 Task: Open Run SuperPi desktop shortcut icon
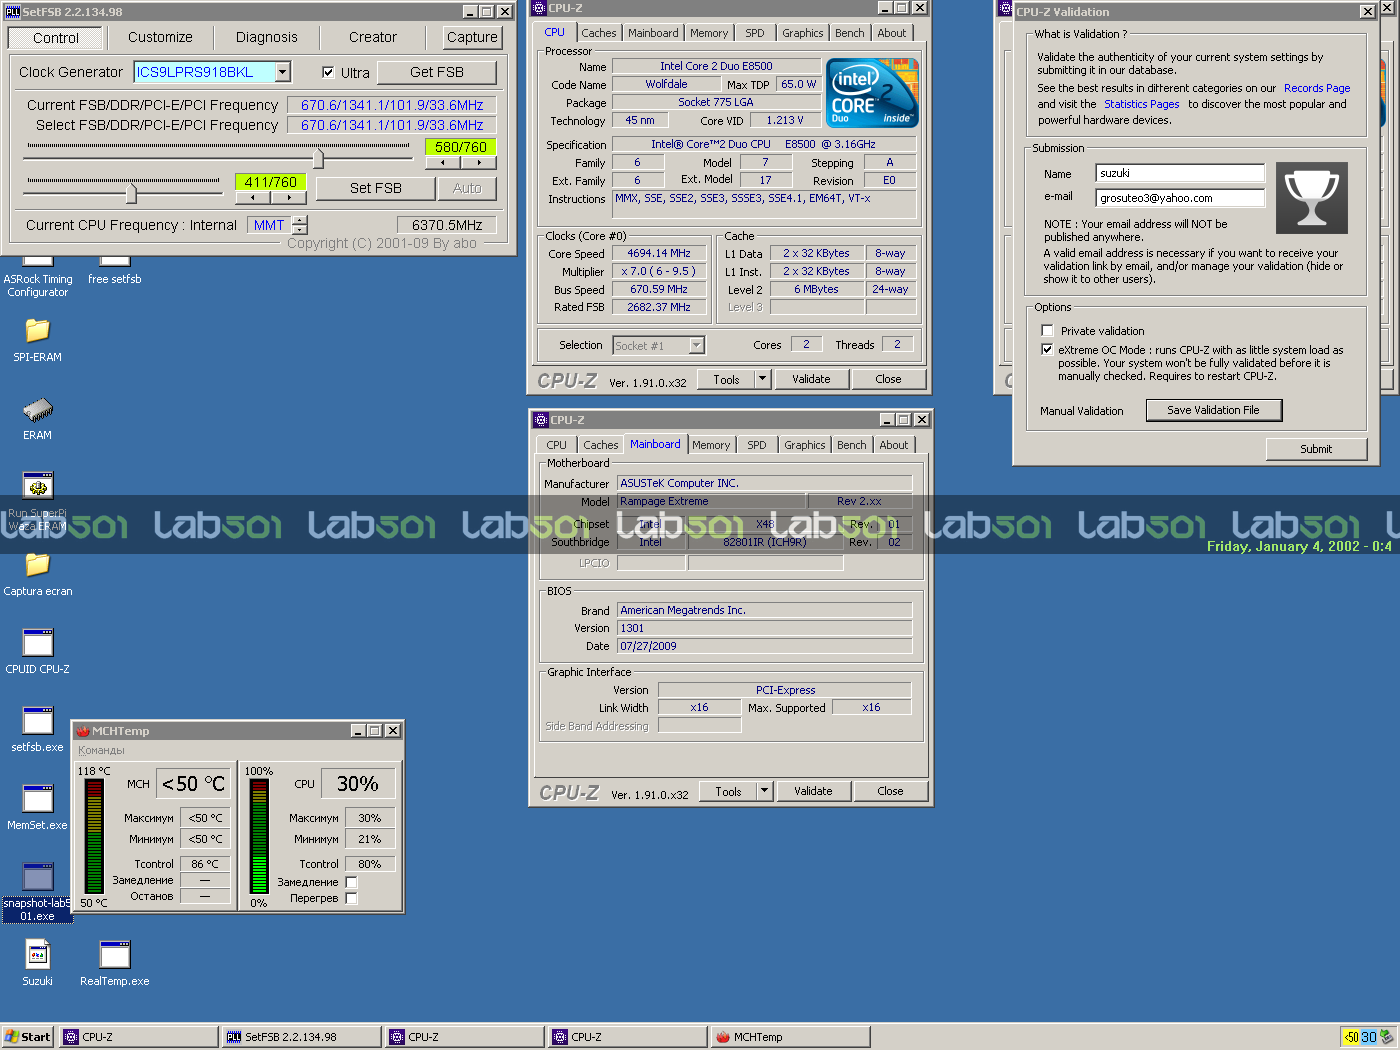(x=37, y=487)
